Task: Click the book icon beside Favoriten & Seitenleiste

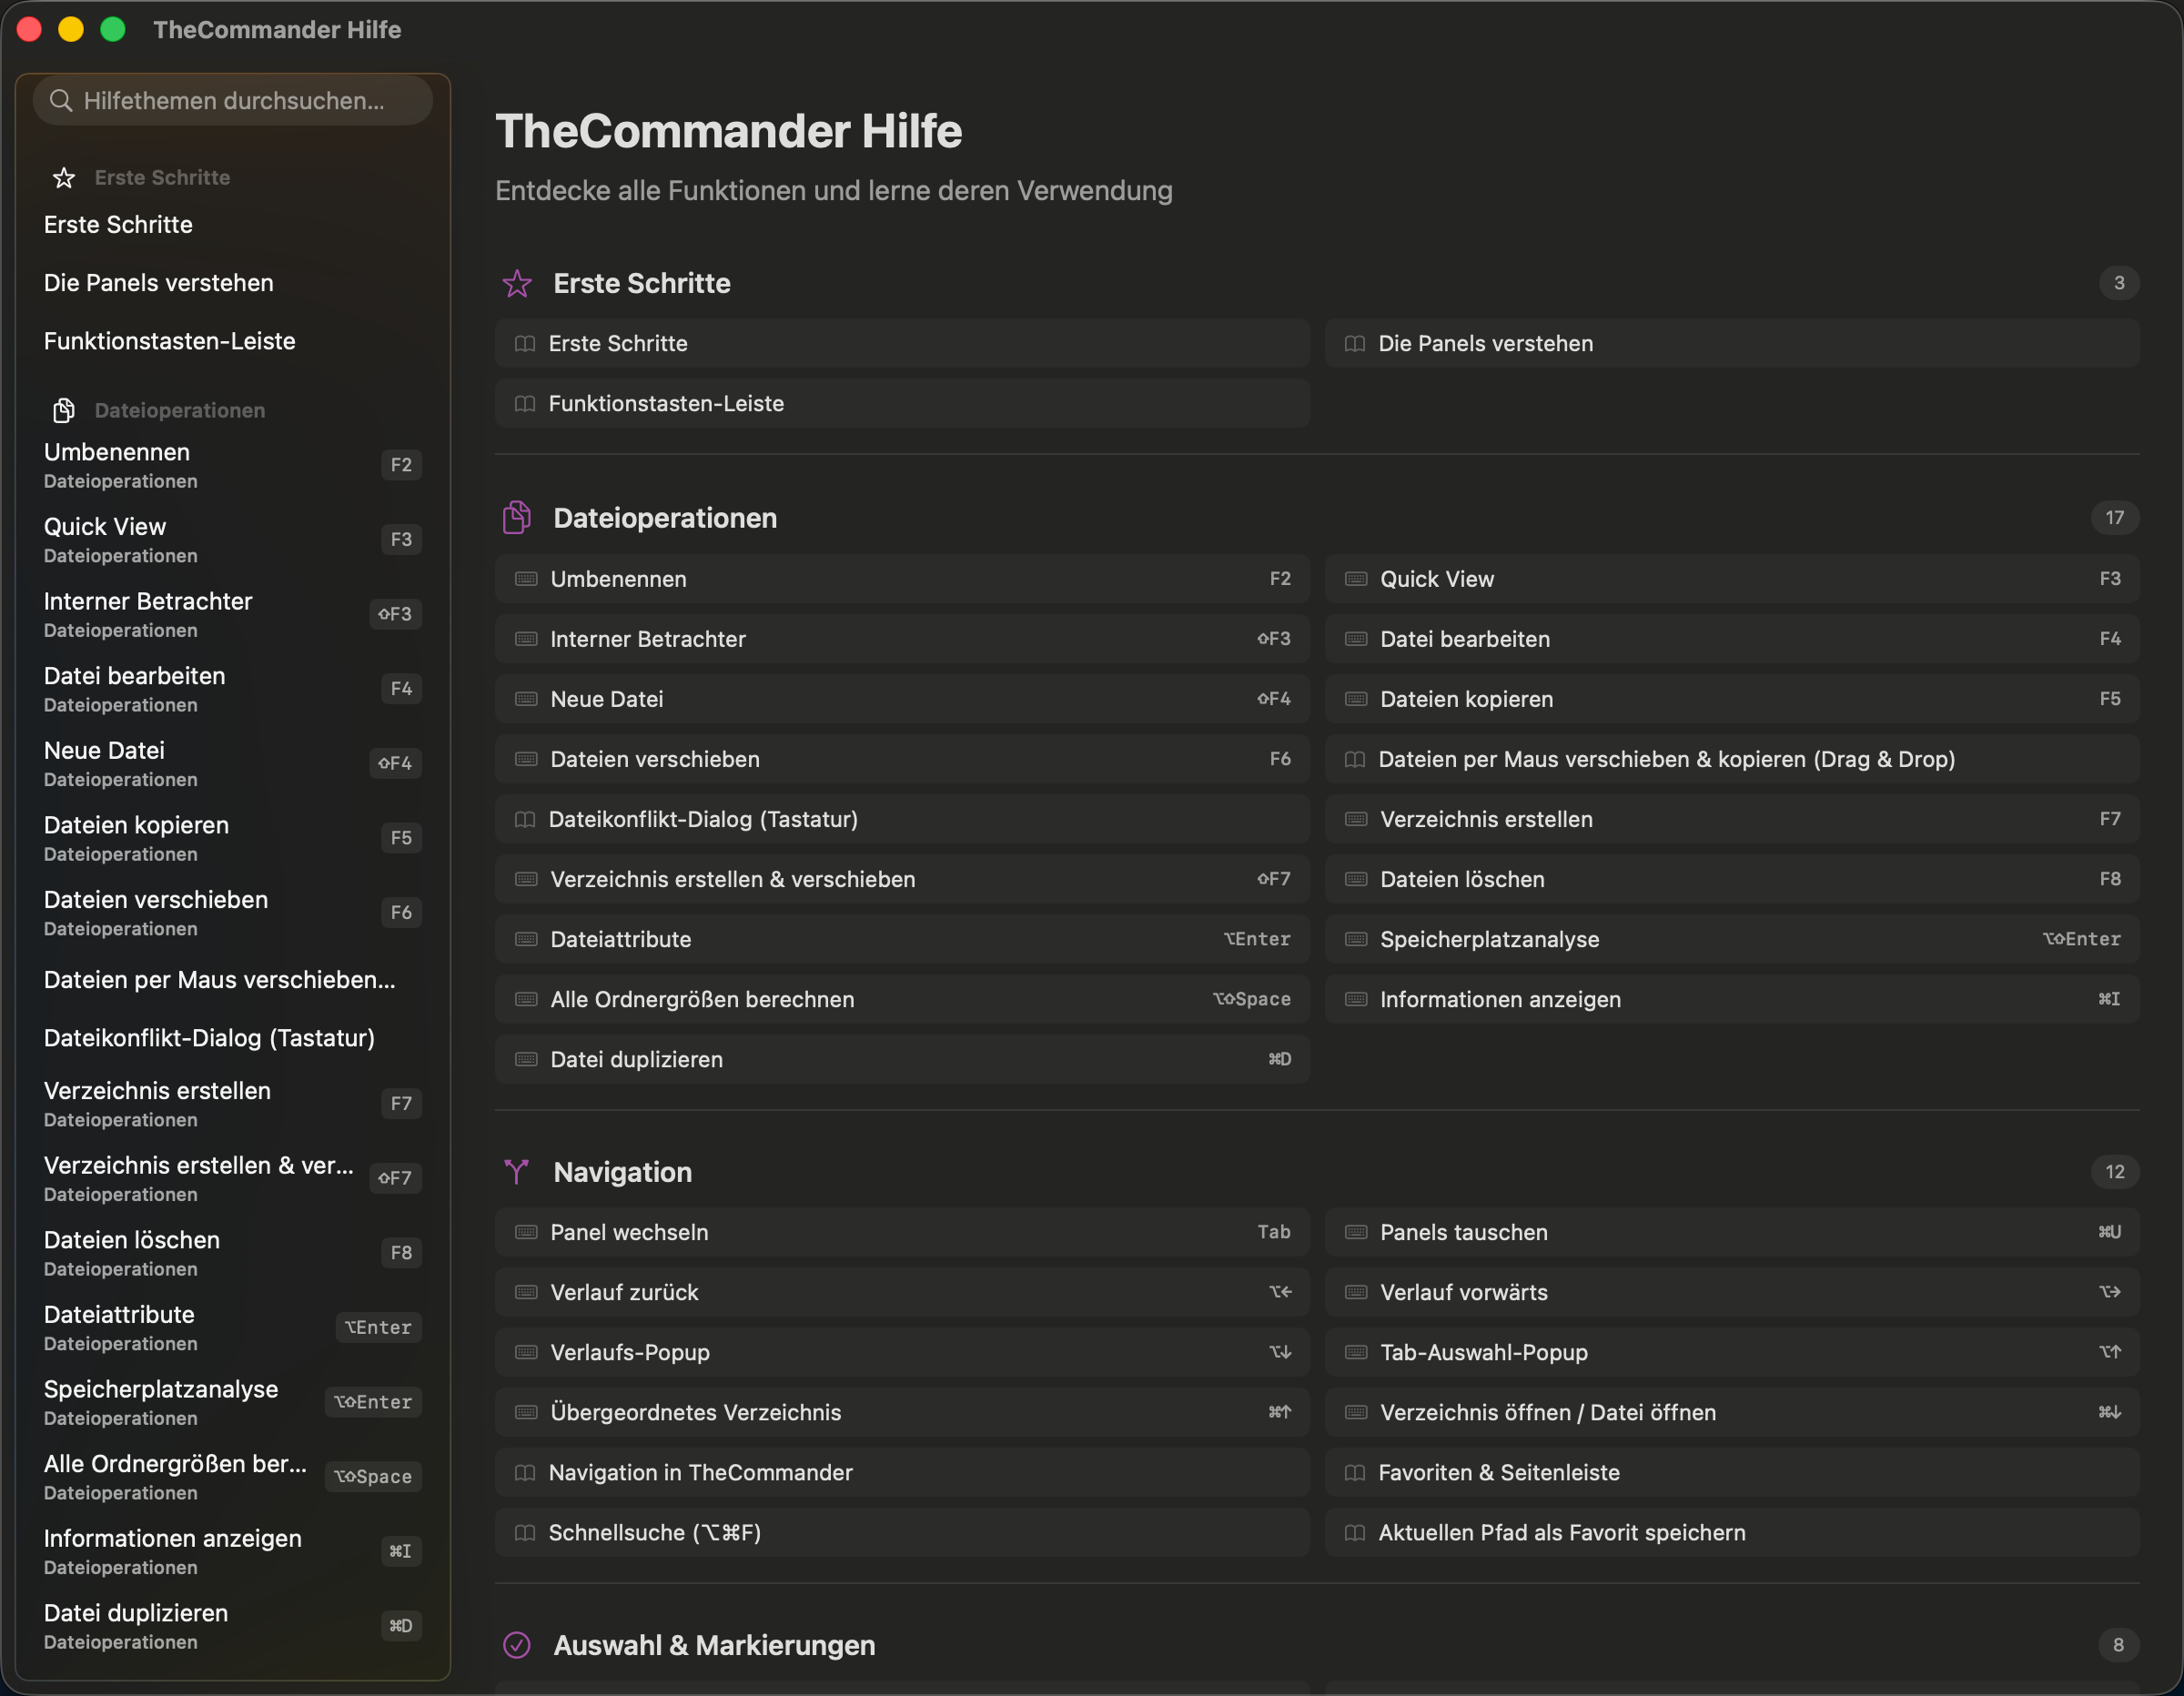Action: [1355, 1473]
